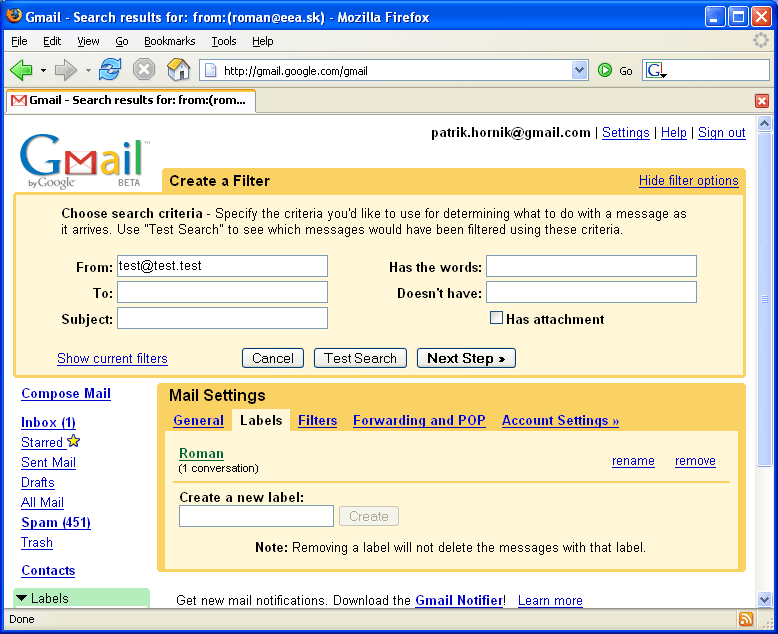Click the Subject input field
The height and width of the screenshot is (634, 778).
pos(222,318)
